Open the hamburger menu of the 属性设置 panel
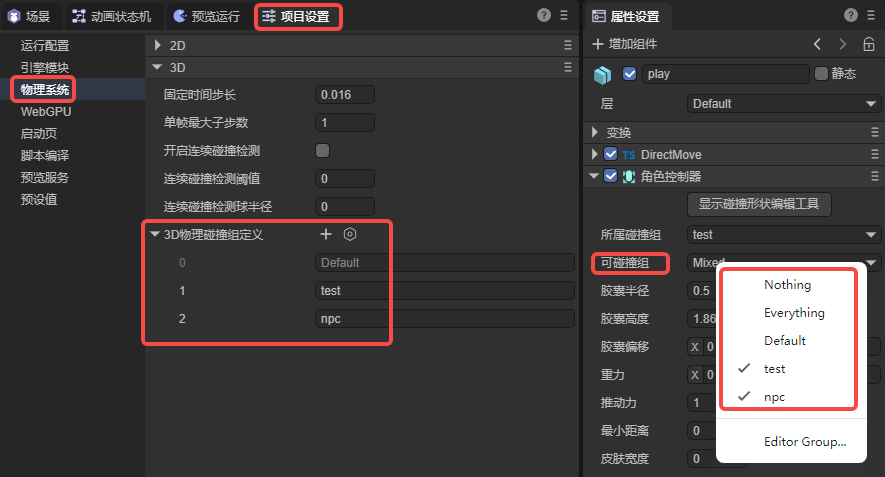Screen dimensions: 885x477 tap(870, 15)
